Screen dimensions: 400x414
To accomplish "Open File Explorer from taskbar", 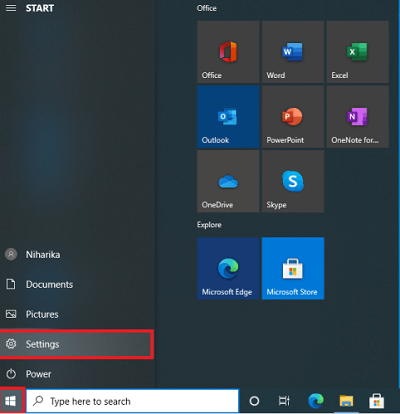I will pyautogui.click(x=346, y=401).
